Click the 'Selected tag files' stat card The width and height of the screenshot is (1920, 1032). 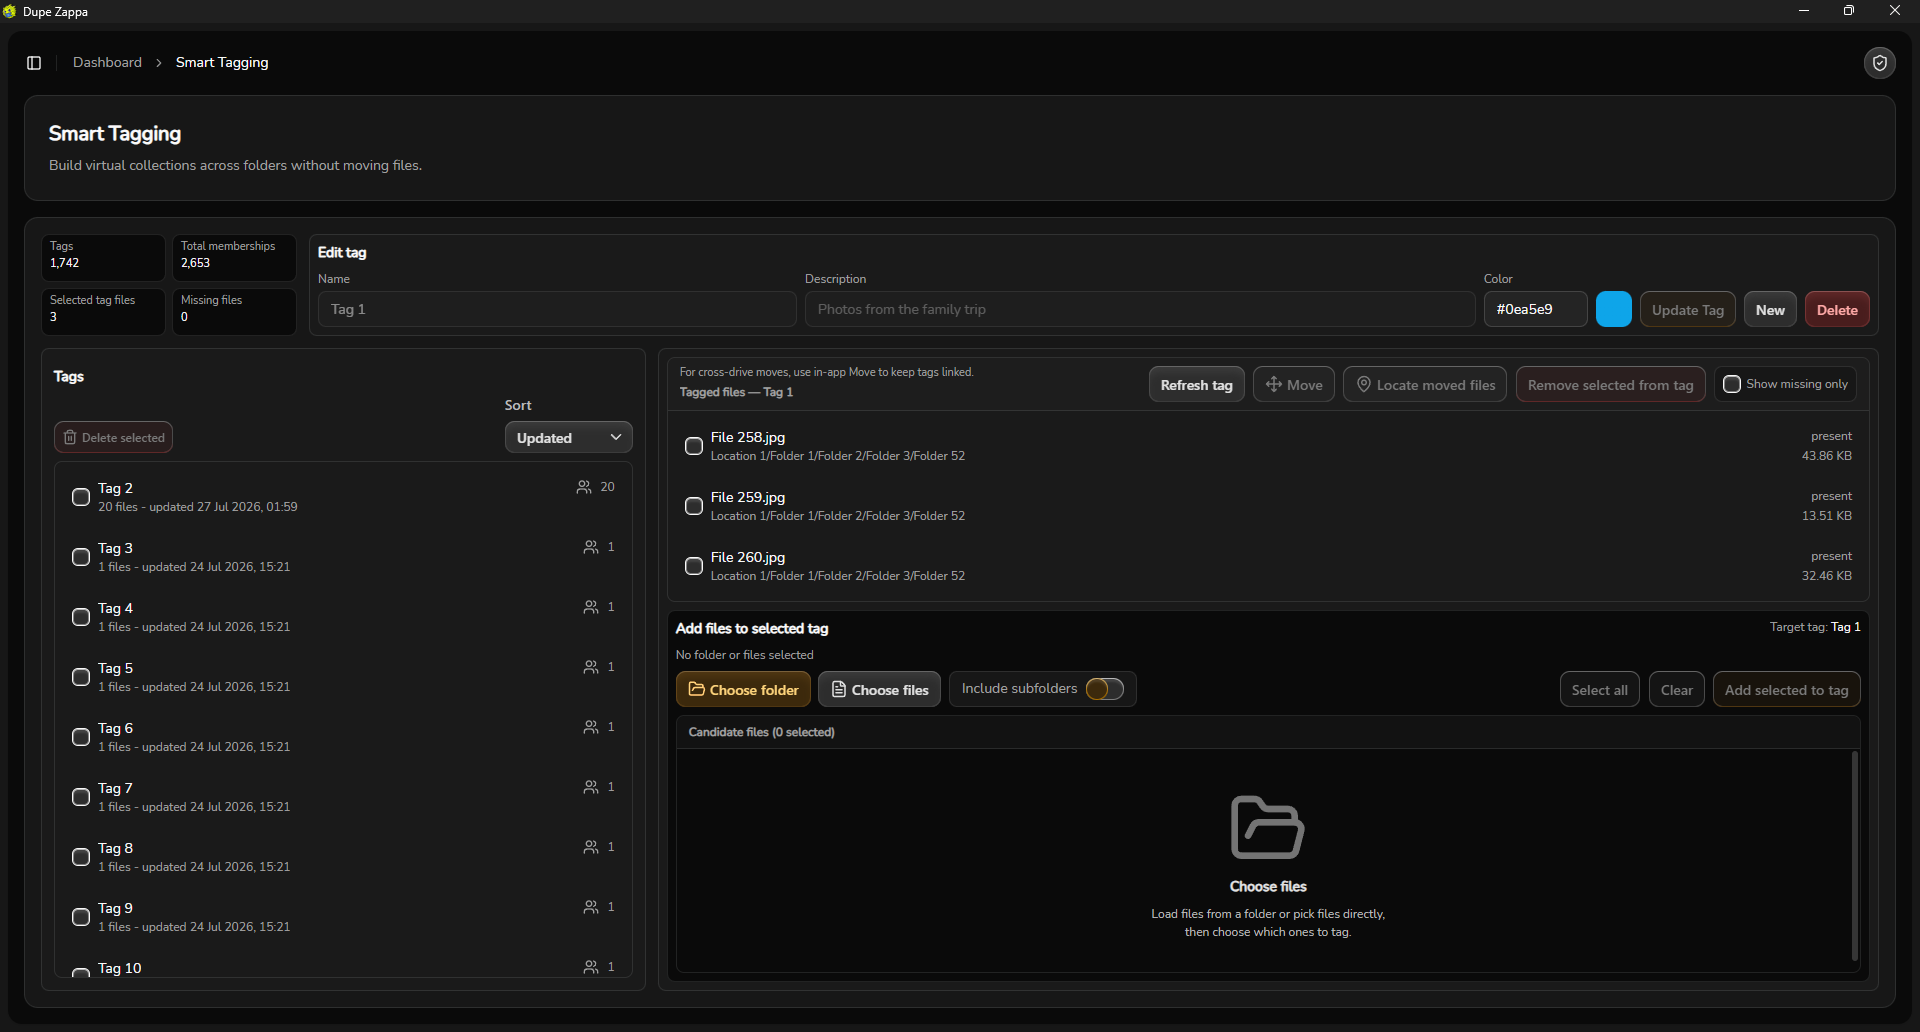coord(103,311)
